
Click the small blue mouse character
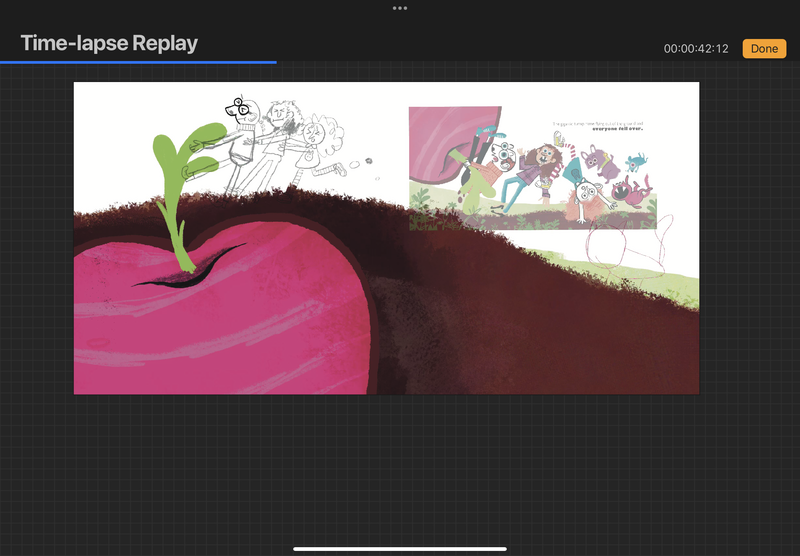[x=635, y=160]
